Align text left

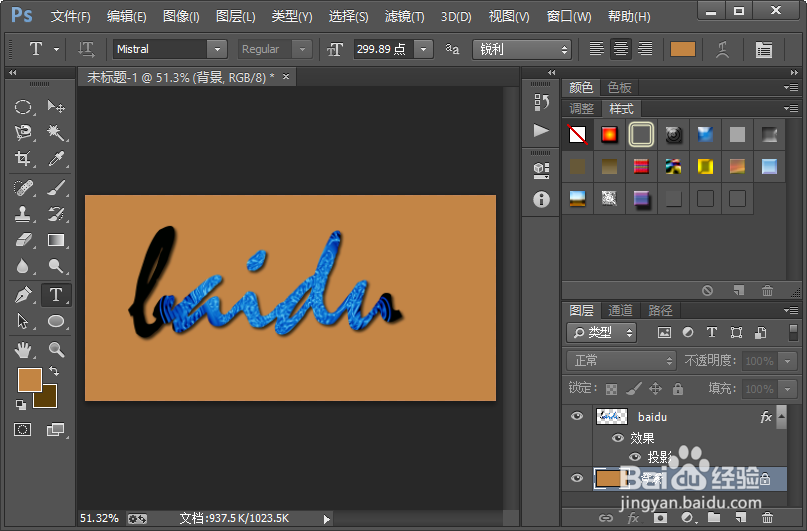[597, 49]
